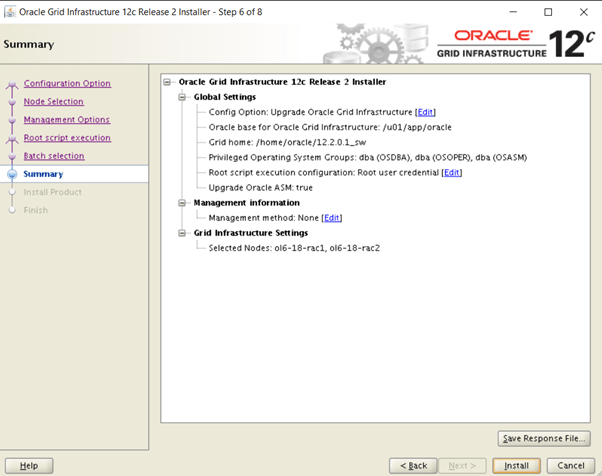602x476 pixels.
Task: Navigate to Root script execution step
Action: 67,138
